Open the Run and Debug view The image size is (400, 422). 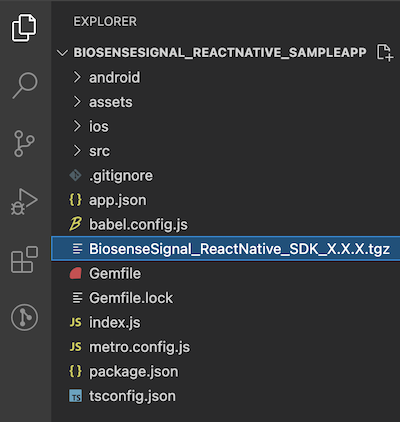point(24,202)
